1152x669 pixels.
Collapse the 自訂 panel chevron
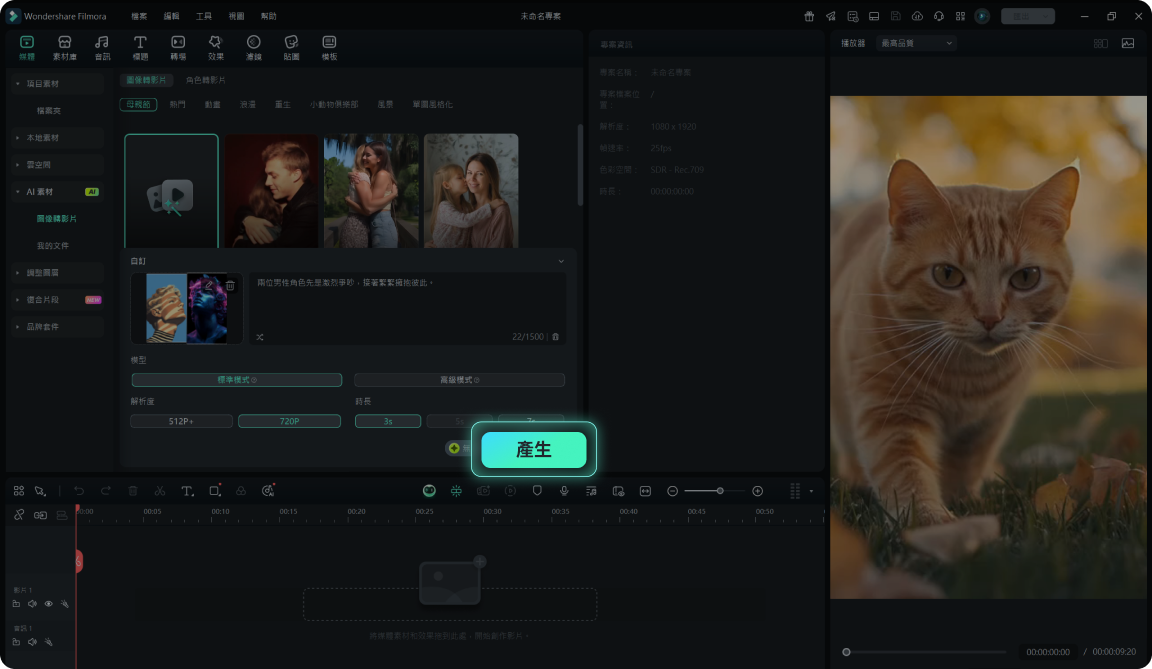(x=561, y=261)
